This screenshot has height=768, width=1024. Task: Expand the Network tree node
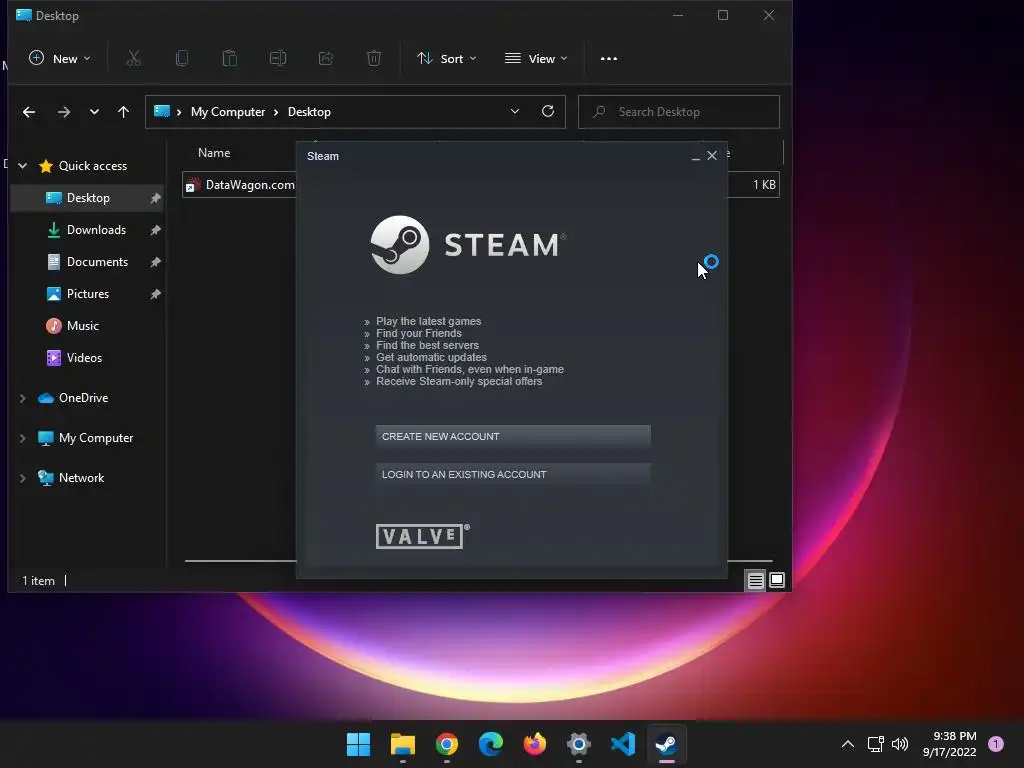(23, 478)
